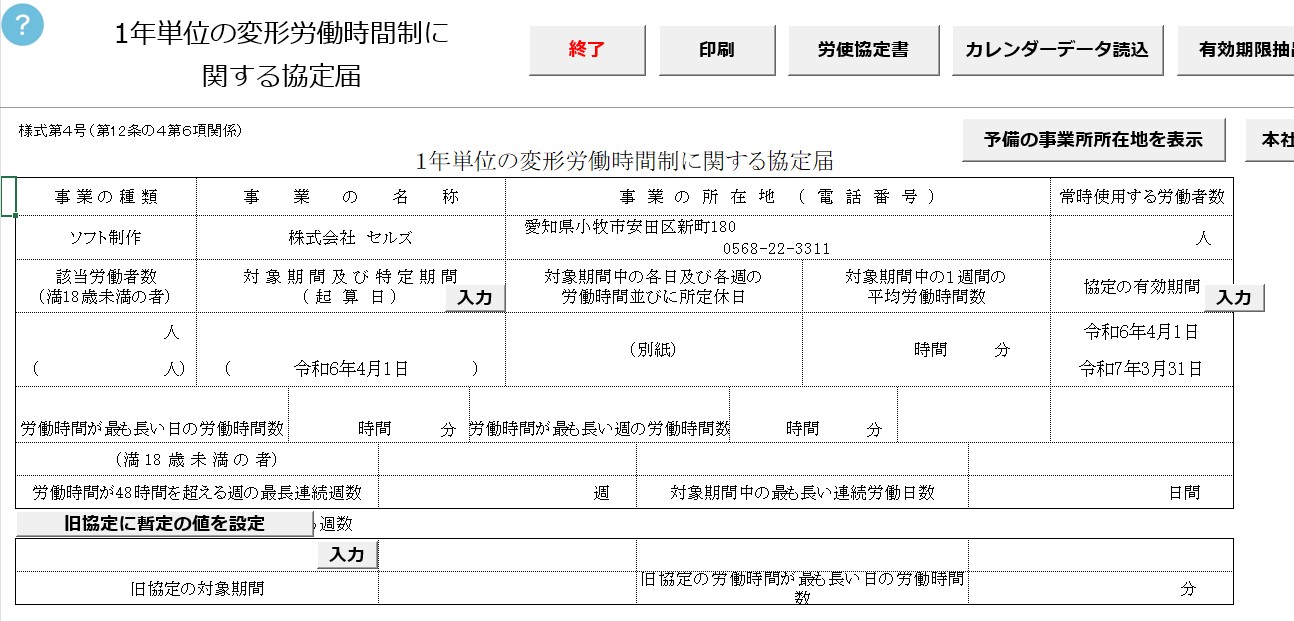The height and width of the screenshot is (621, 1294).
Task: Click the 分 value cell in old agreement row
Action: [x=1101, y=588]
